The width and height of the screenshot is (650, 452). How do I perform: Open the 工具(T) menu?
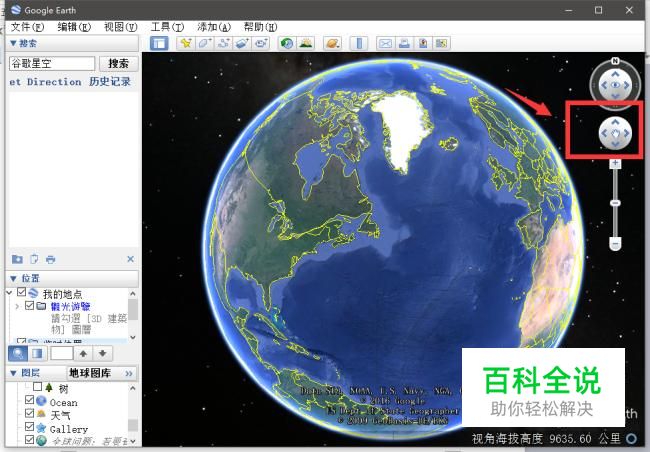click(167, 27)
